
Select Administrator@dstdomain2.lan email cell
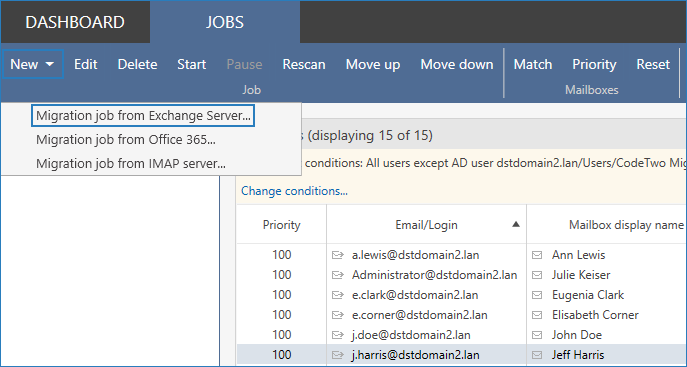tap(434, 275)
